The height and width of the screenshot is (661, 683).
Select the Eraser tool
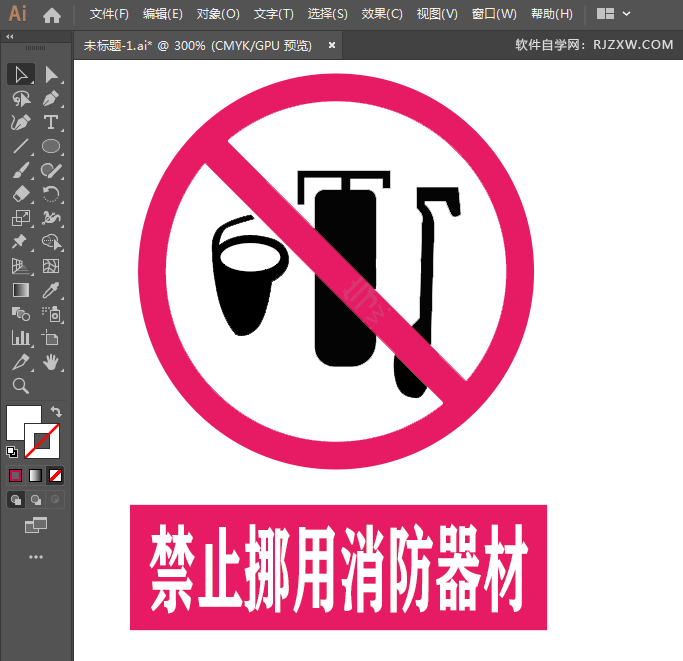click(20, 194)
